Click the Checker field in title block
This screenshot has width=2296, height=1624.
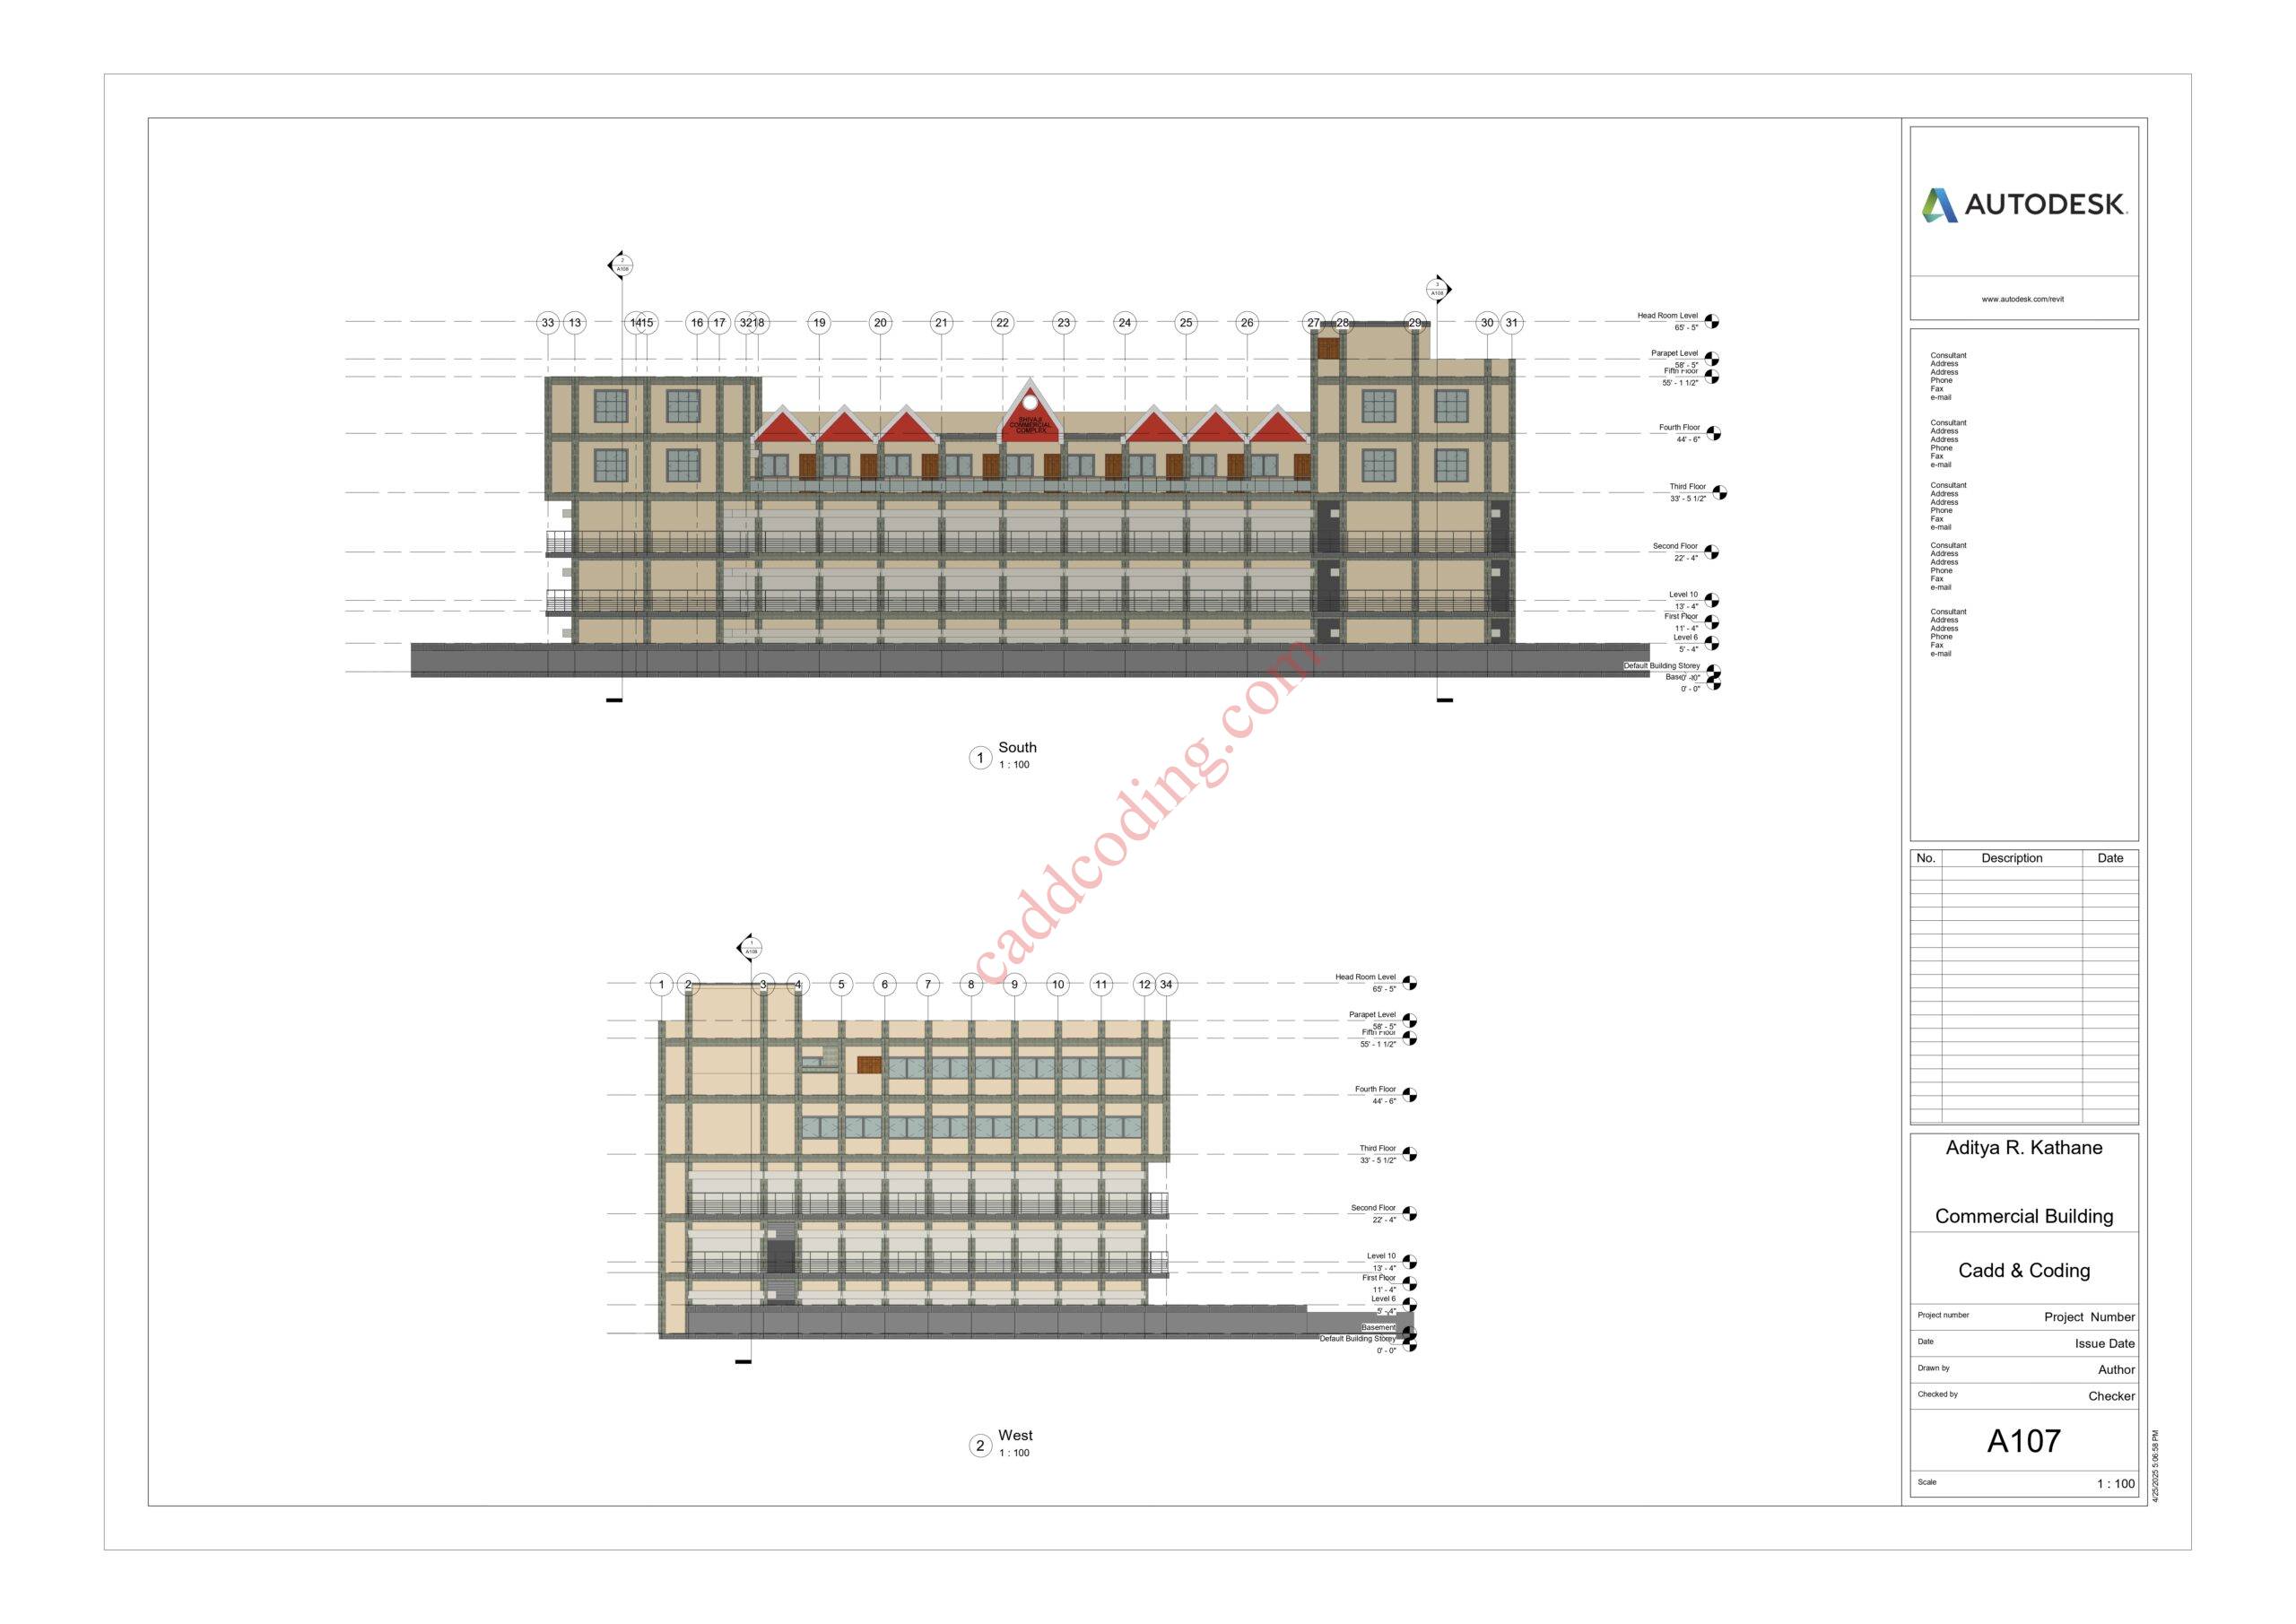(2111, 1396)
